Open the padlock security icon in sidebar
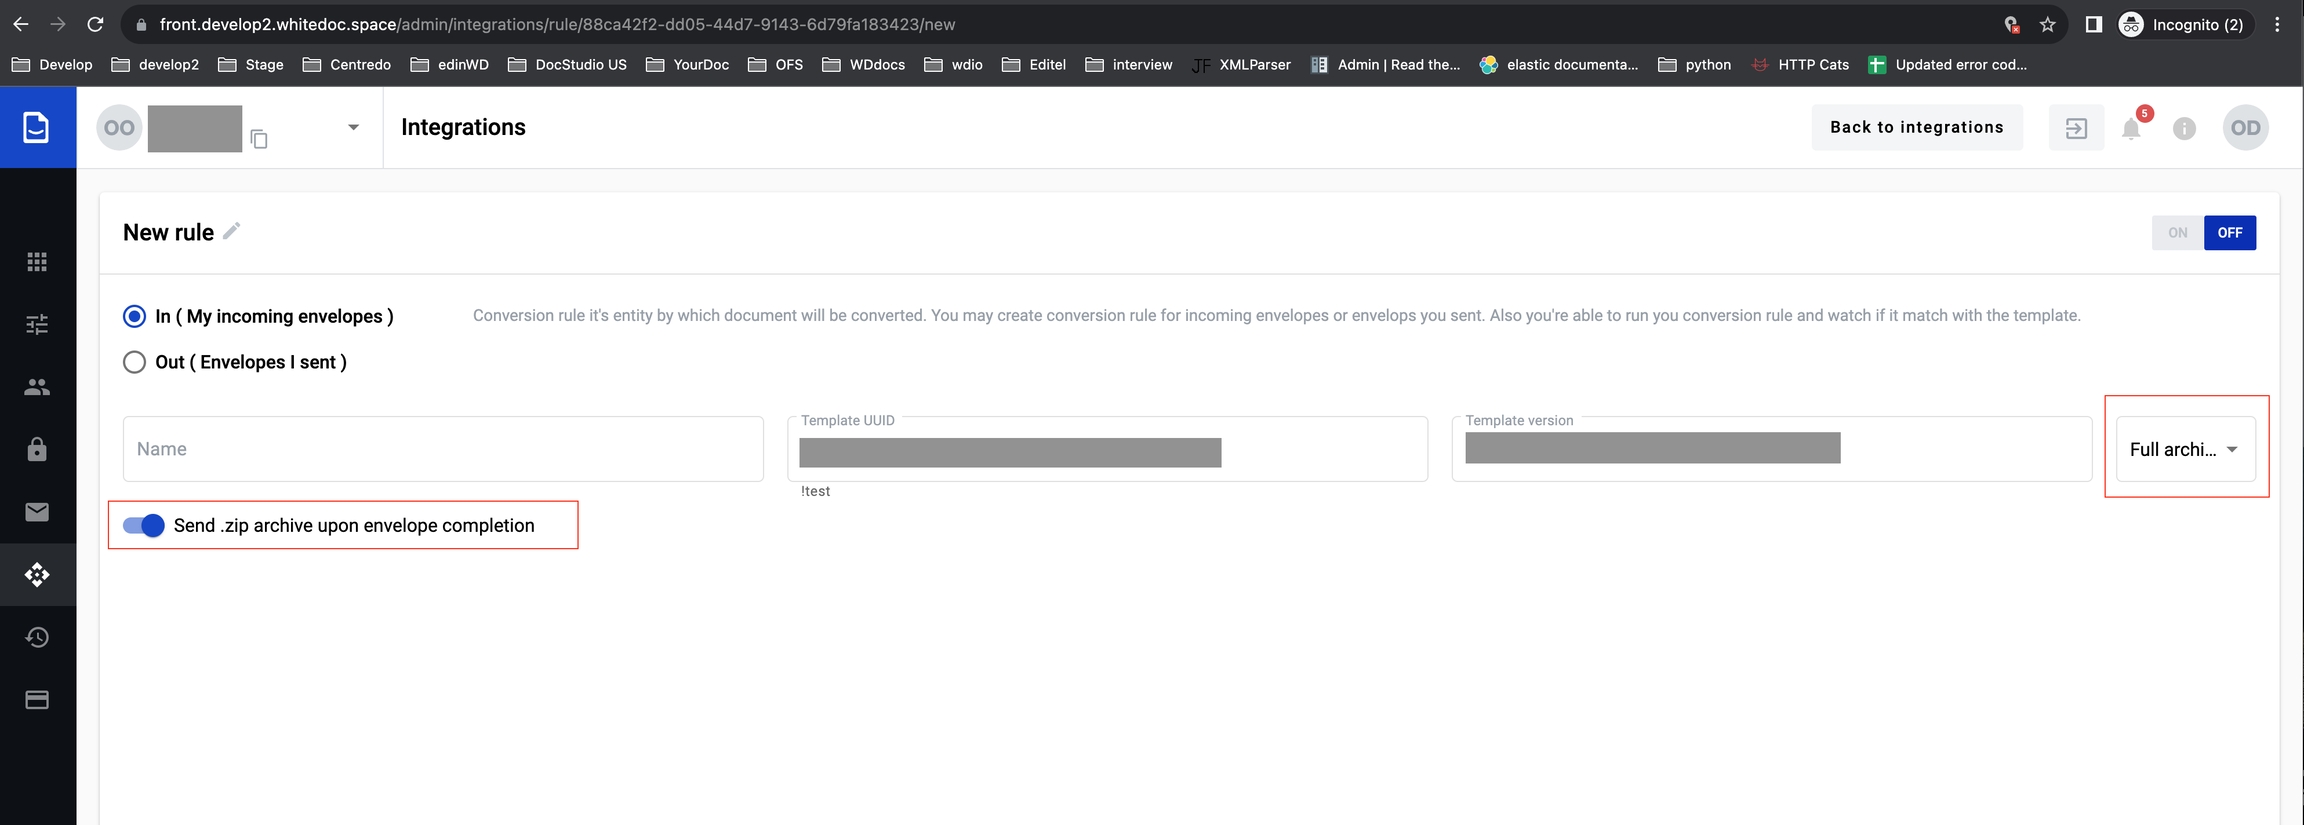 [37, 449]
